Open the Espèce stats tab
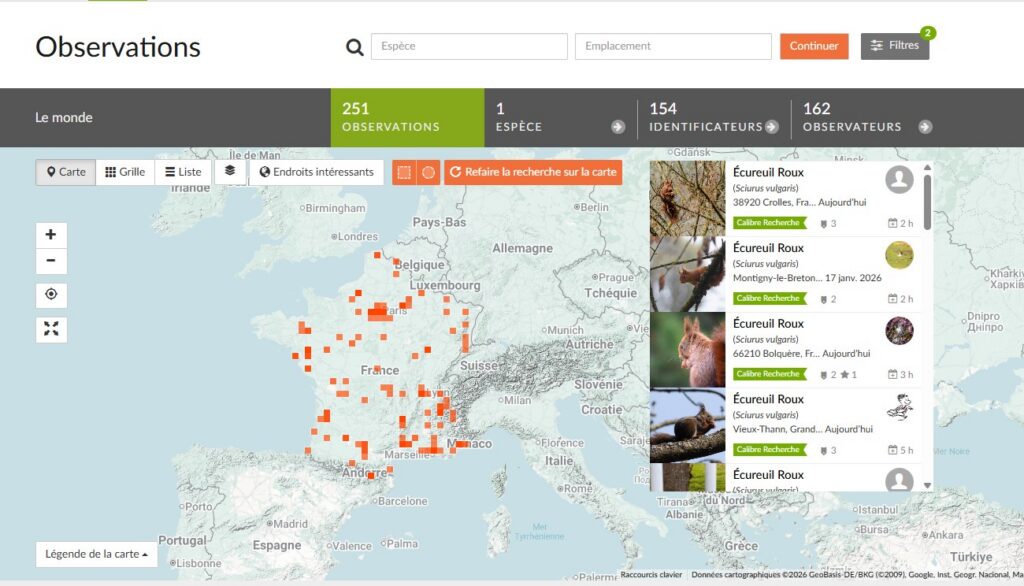The image size is (1024, 586). coord(560,117)
